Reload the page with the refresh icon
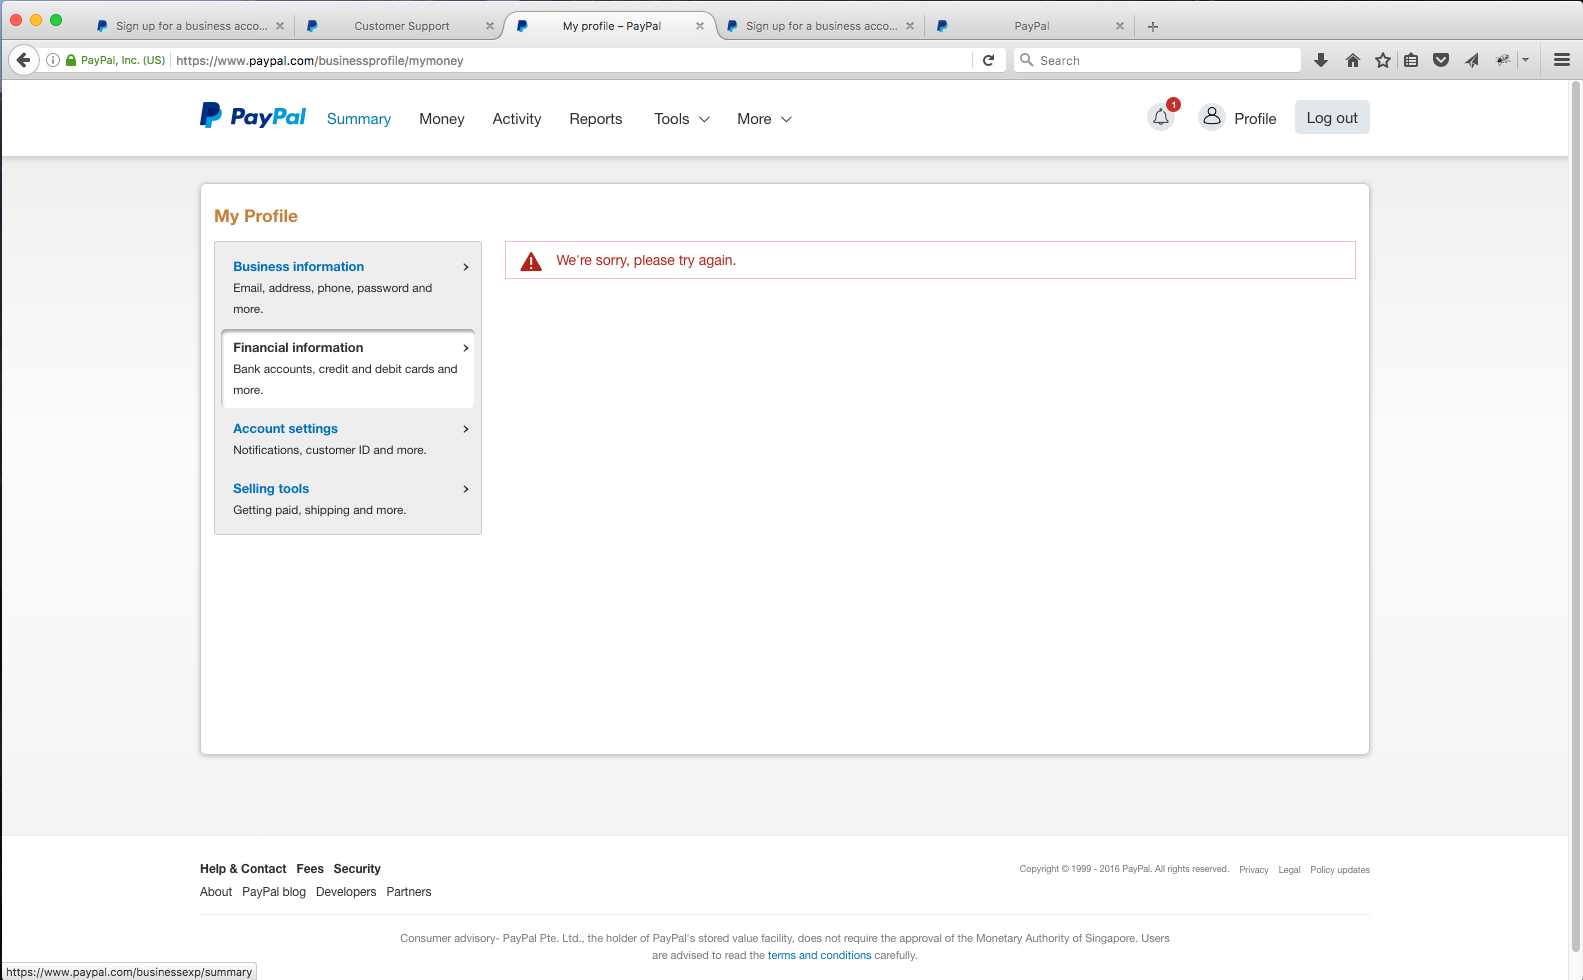This screenshot has width=1583, height=980. point(988,60)
